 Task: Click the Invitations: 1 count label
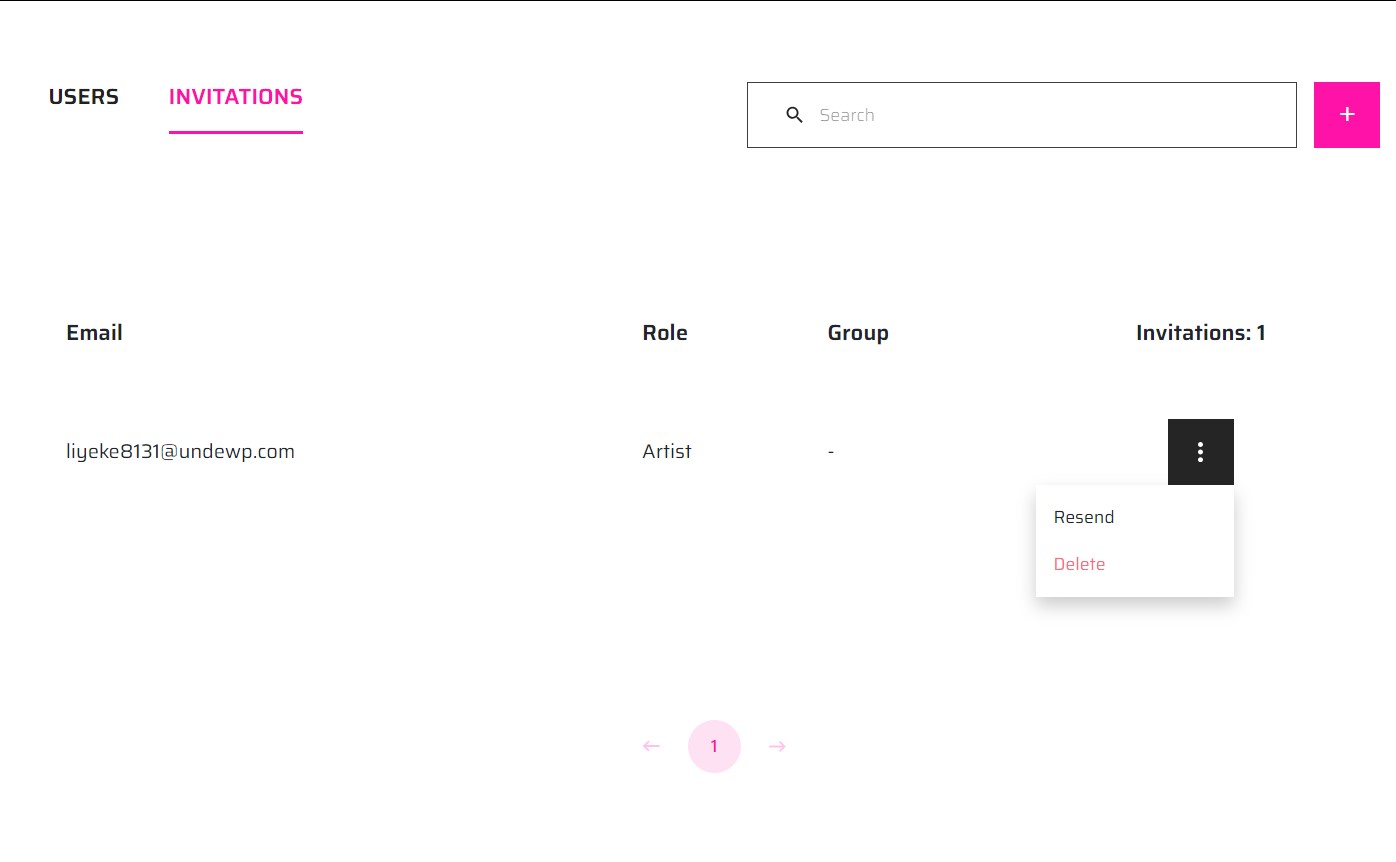coord(1201,333)
